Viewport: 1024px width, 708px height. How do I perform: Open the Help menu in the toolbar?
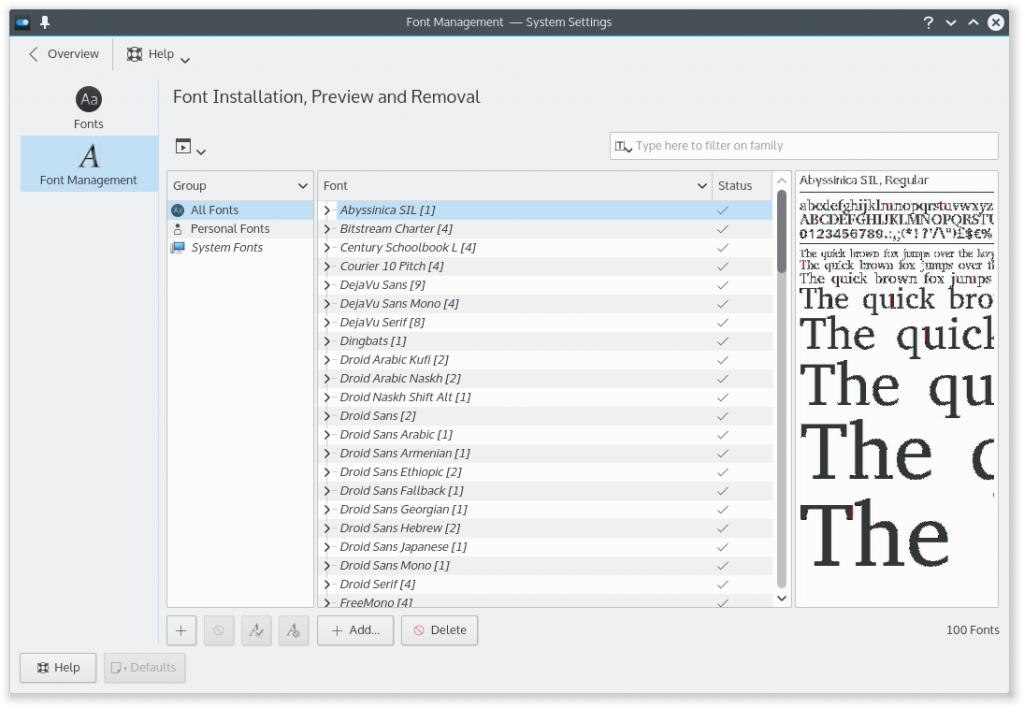(158, 55)
